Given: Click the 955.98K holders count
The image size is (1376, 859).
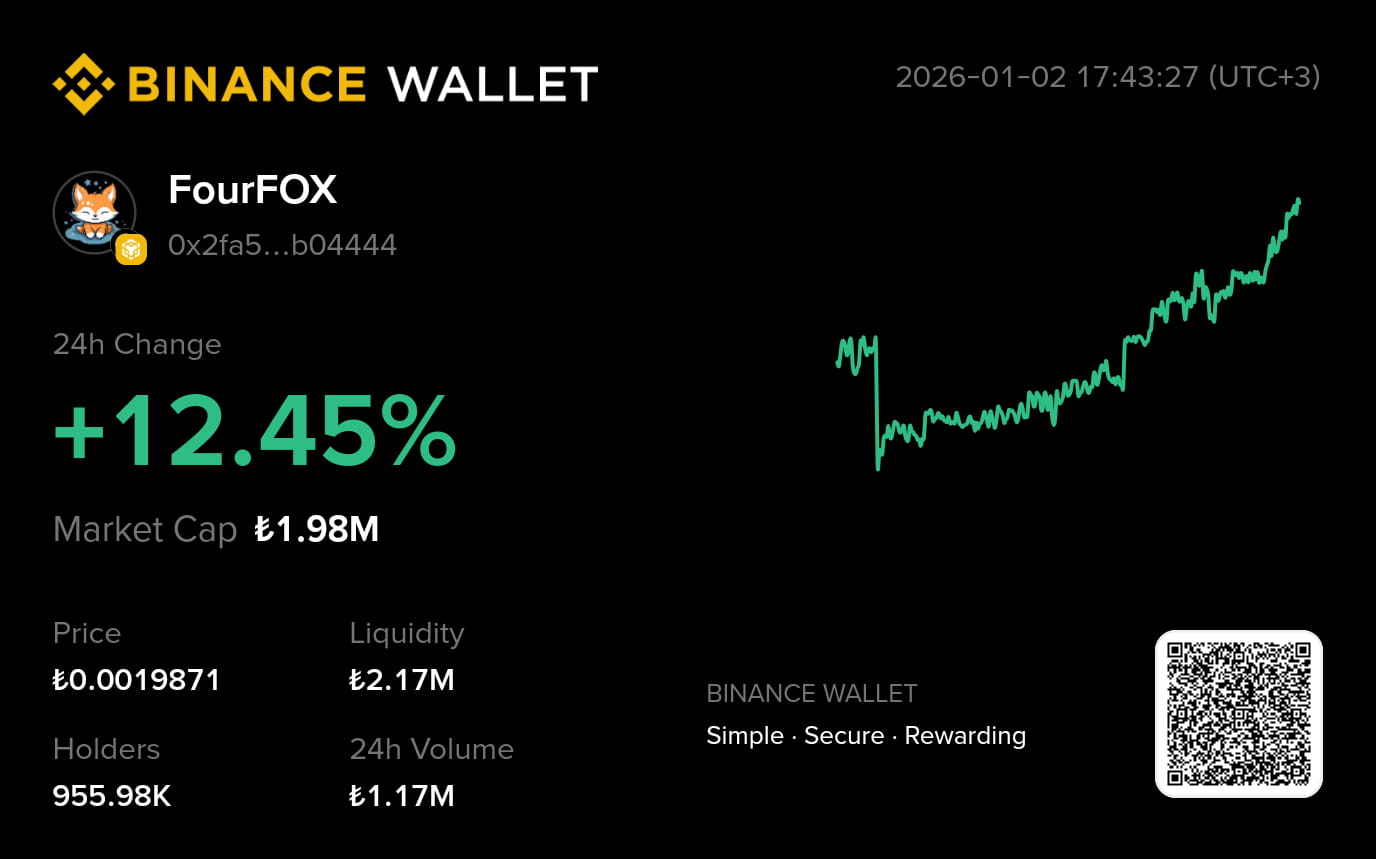Looking at the screenshot, I should pos(112,796).
